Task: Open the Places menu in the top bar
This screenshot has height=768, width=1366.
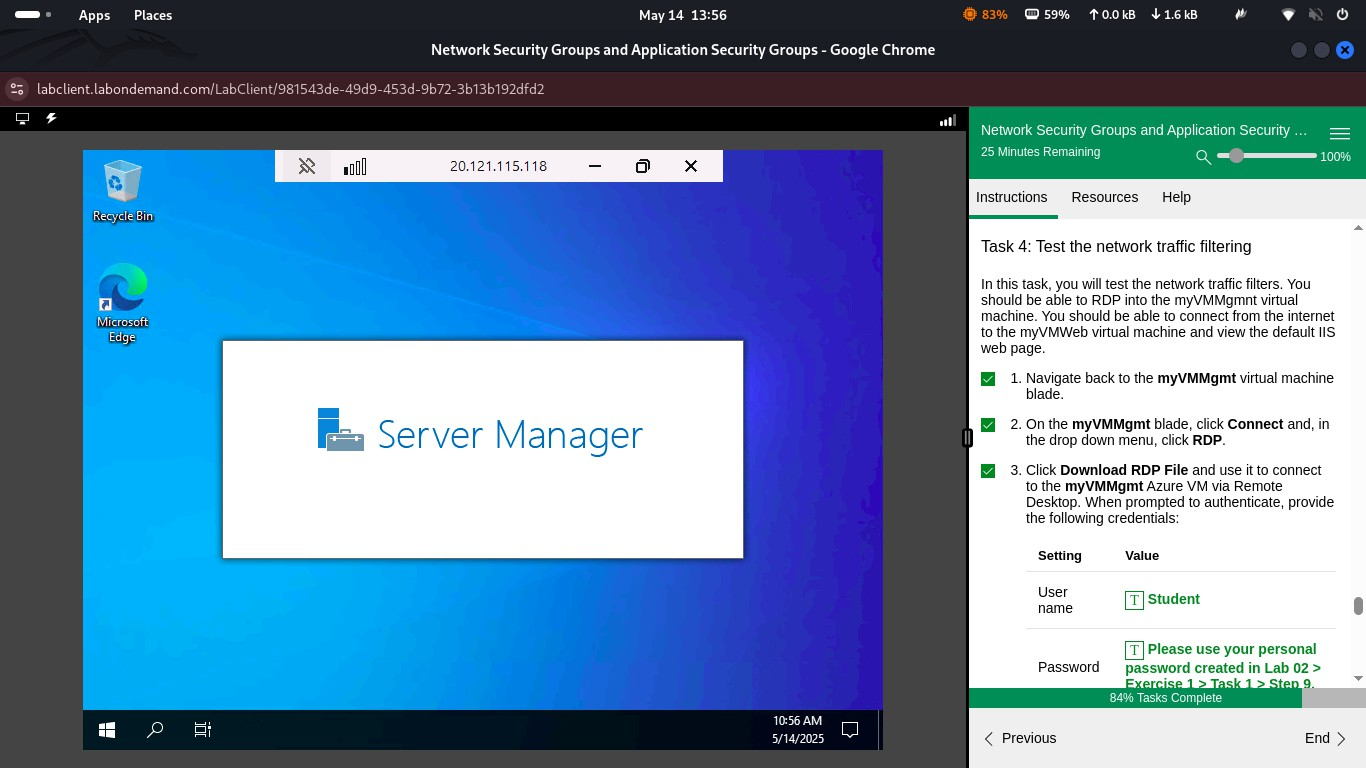Action: click(x=152, y=15)
